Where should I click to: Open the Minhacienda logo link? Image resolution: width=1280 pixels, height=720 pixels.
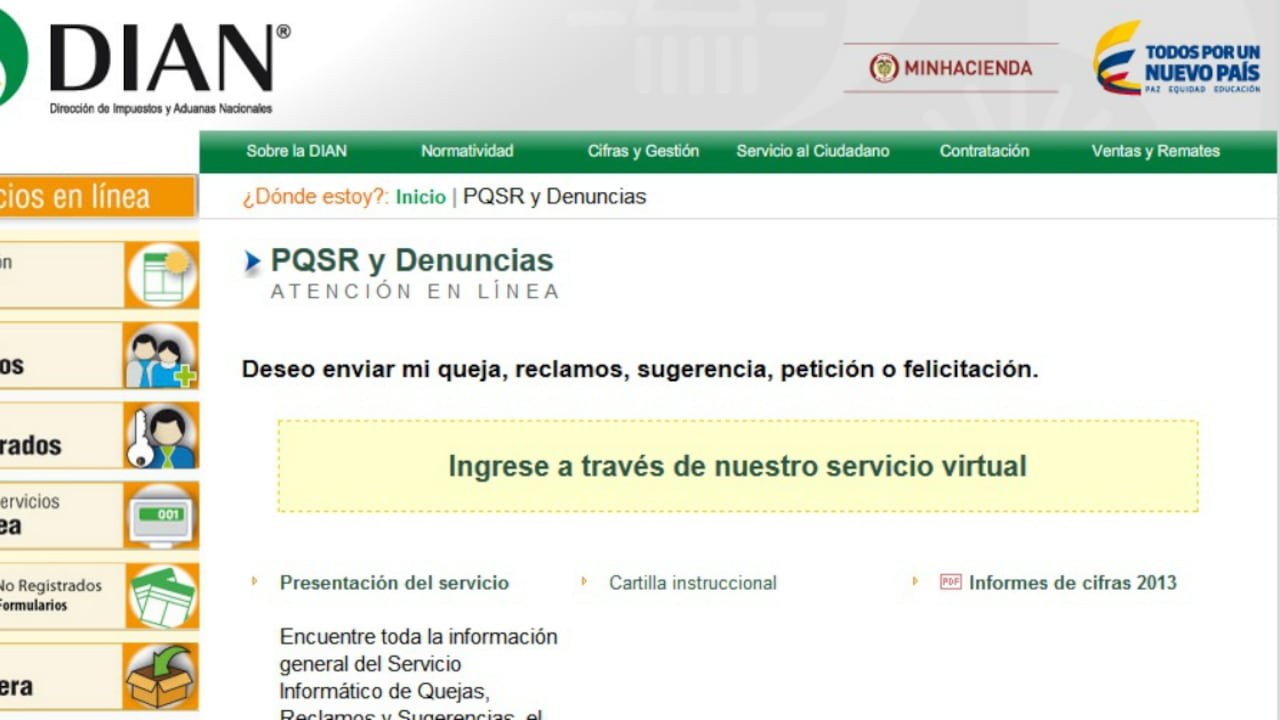coord(948,67)
